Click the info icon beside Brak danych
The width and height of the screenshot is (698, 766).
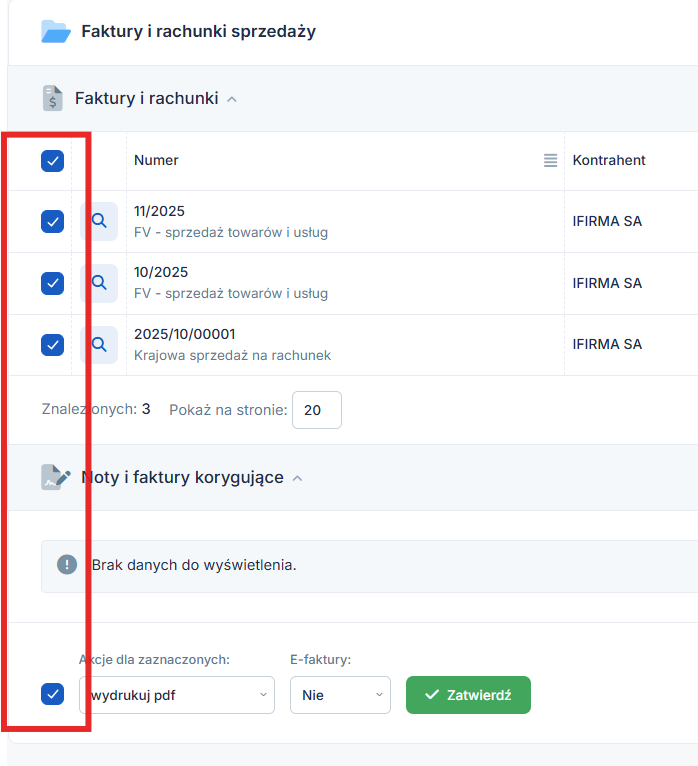(x=67, y=564)
